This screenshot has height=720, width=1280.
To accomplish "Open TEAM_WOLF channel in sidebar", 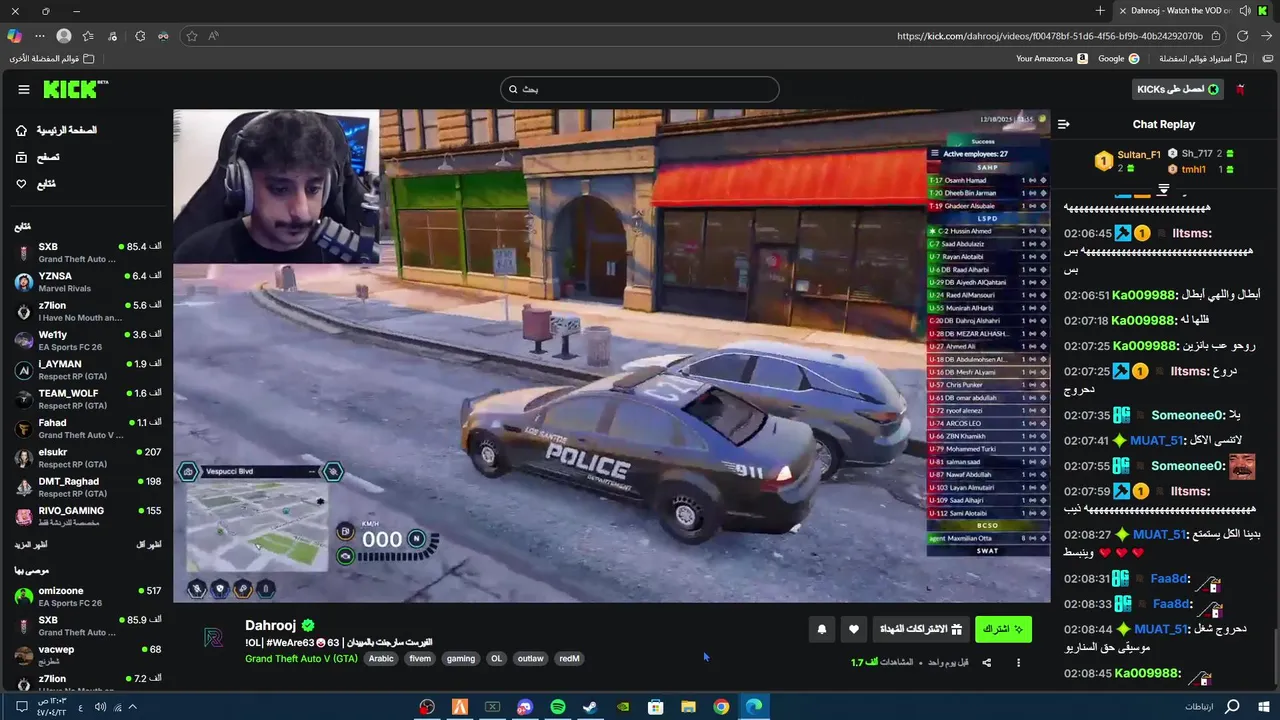I will [x=87, y=399].
